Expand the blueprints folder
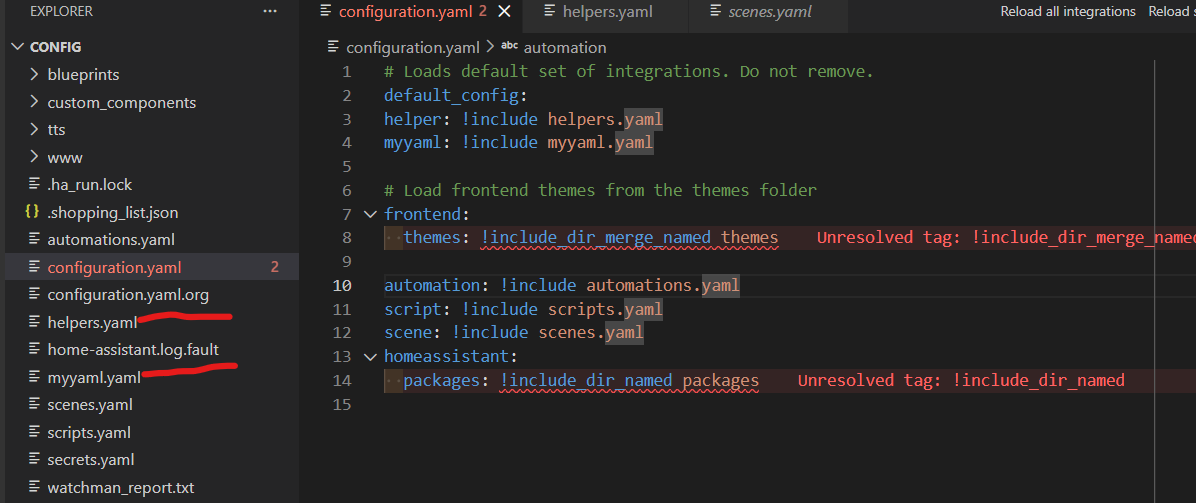 coord(83,75)
